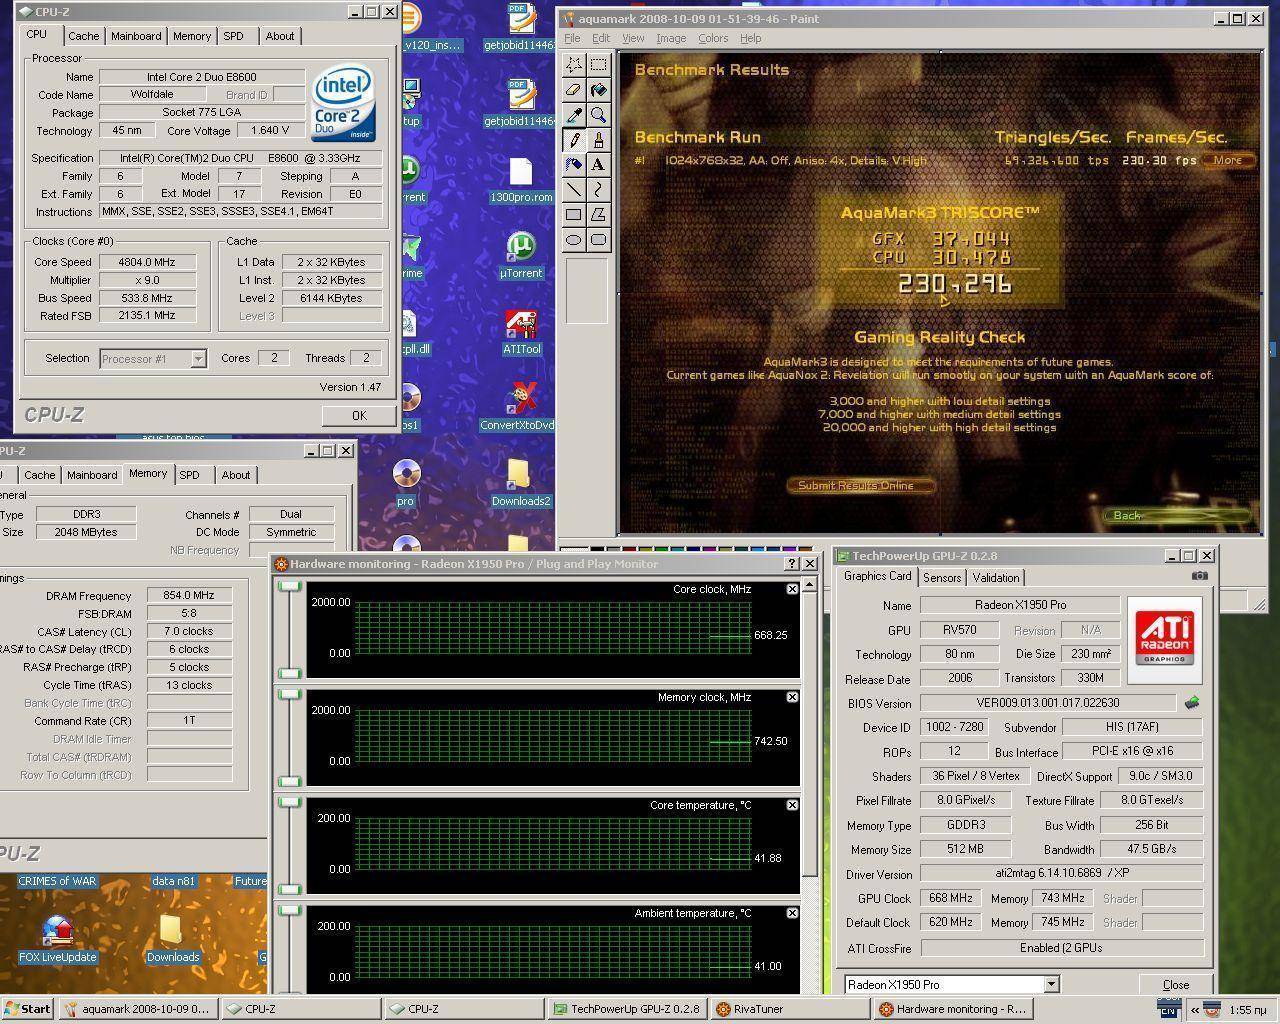The width and height of the screenshot is (1280, 1024).
Task: Select the rectangular Select tool in Paint
Action: coord(598,65)
